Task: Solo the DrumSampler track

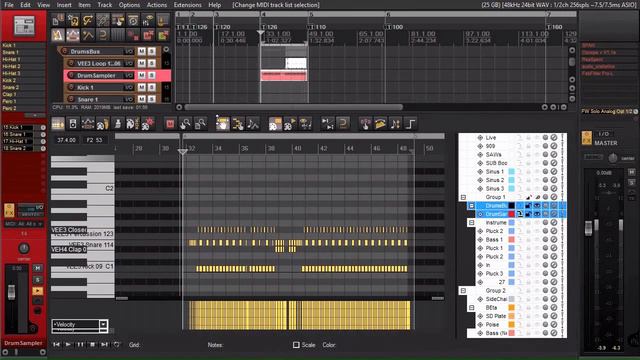Action: click(151, 76)
